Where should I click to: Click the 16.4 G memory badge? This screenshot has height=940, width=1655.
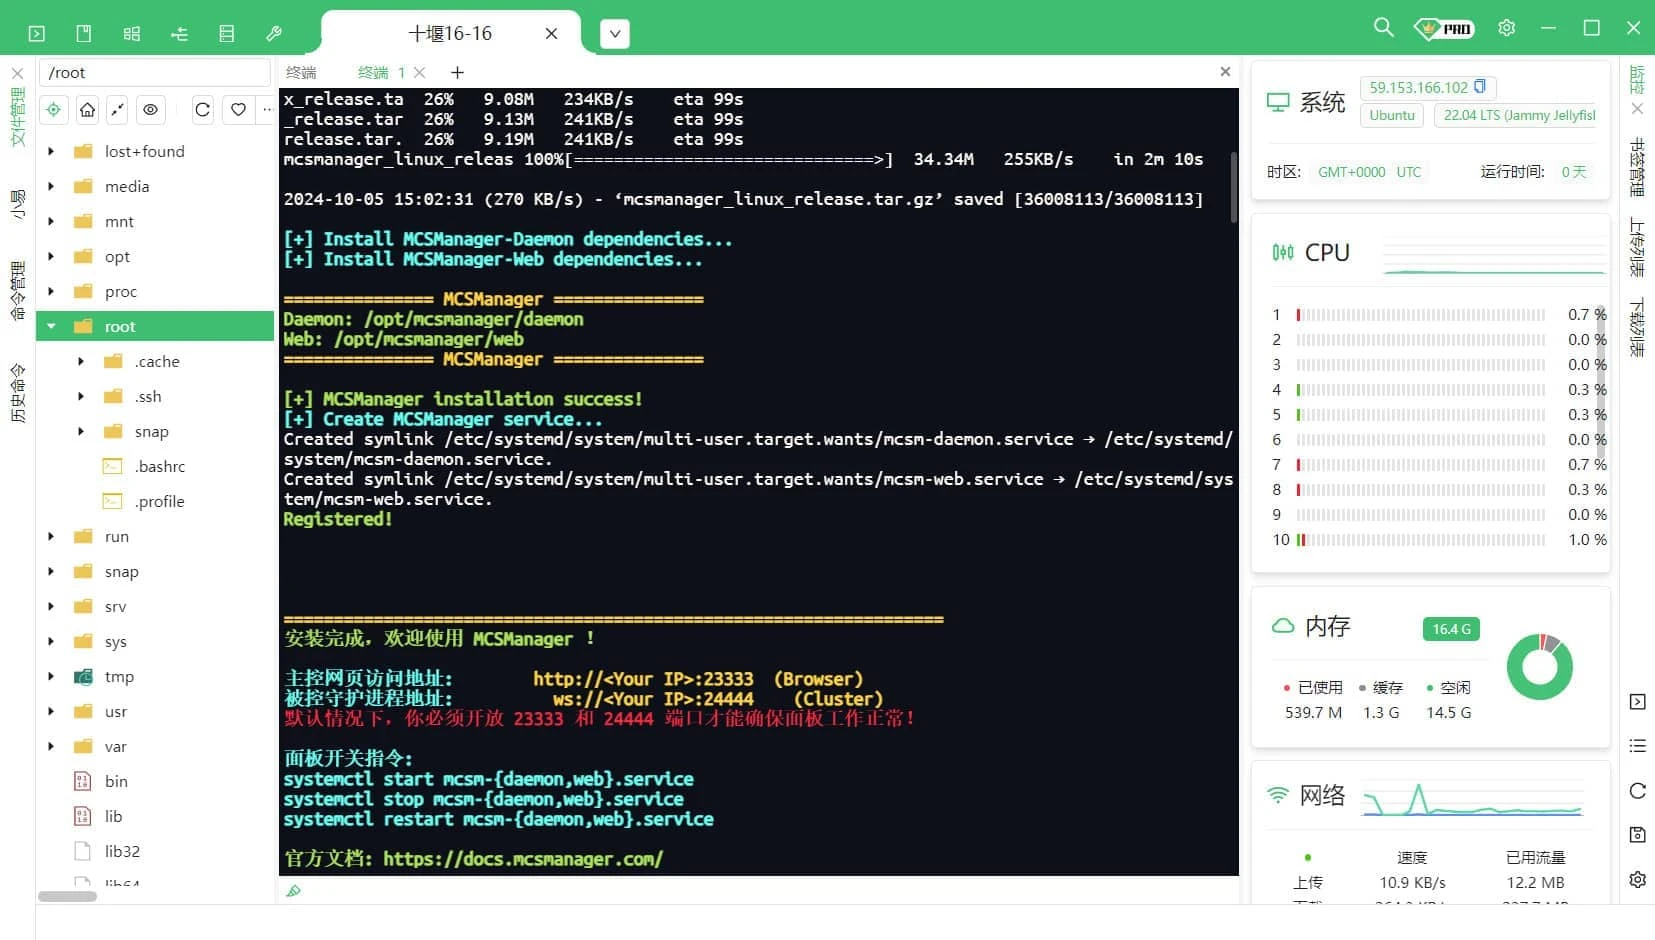(1451, 629)
